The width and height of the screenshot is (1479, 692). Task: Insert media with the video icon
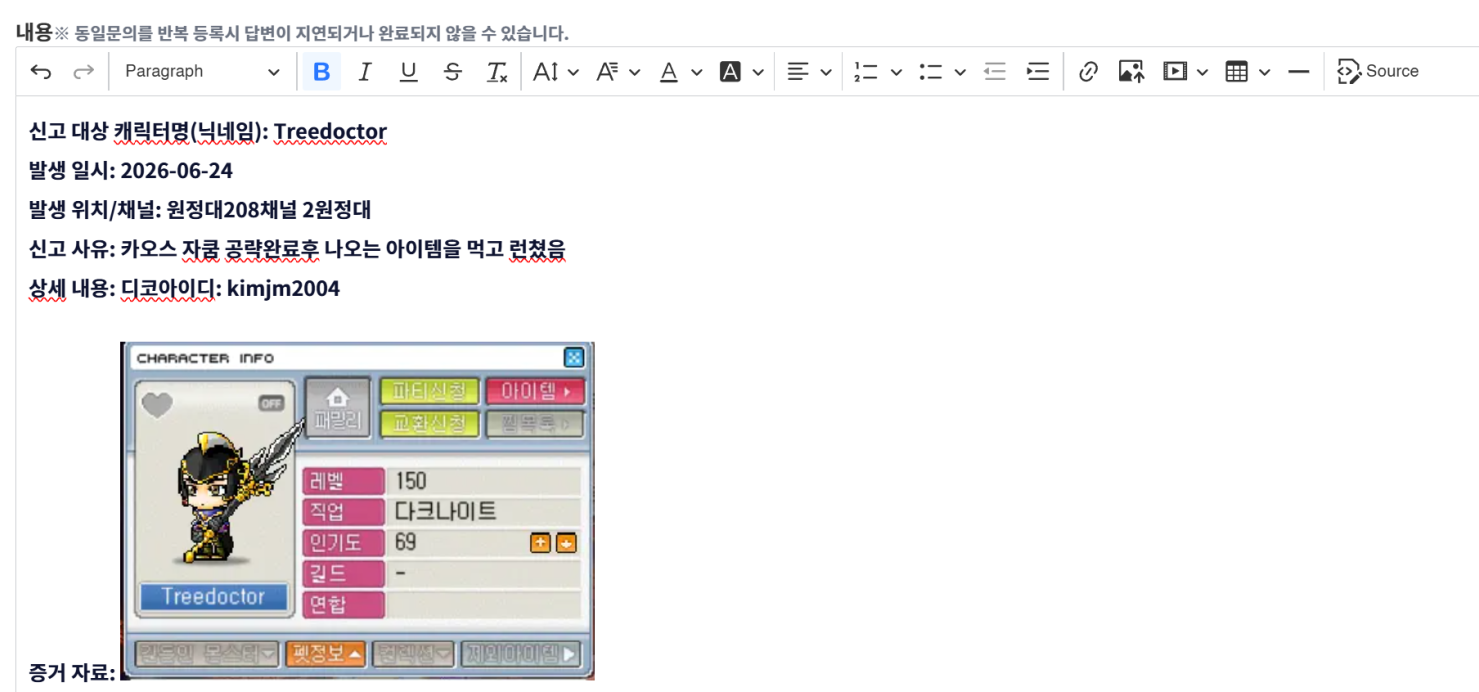(1175, 71)
